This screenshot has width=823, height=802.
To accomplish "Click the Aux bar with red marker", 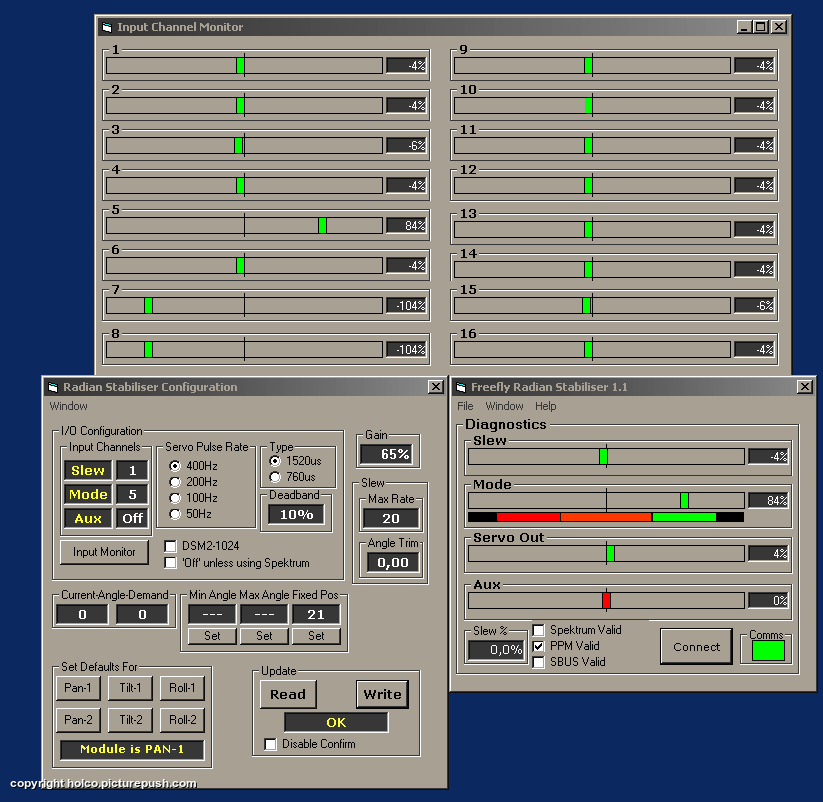I will 606,600.
